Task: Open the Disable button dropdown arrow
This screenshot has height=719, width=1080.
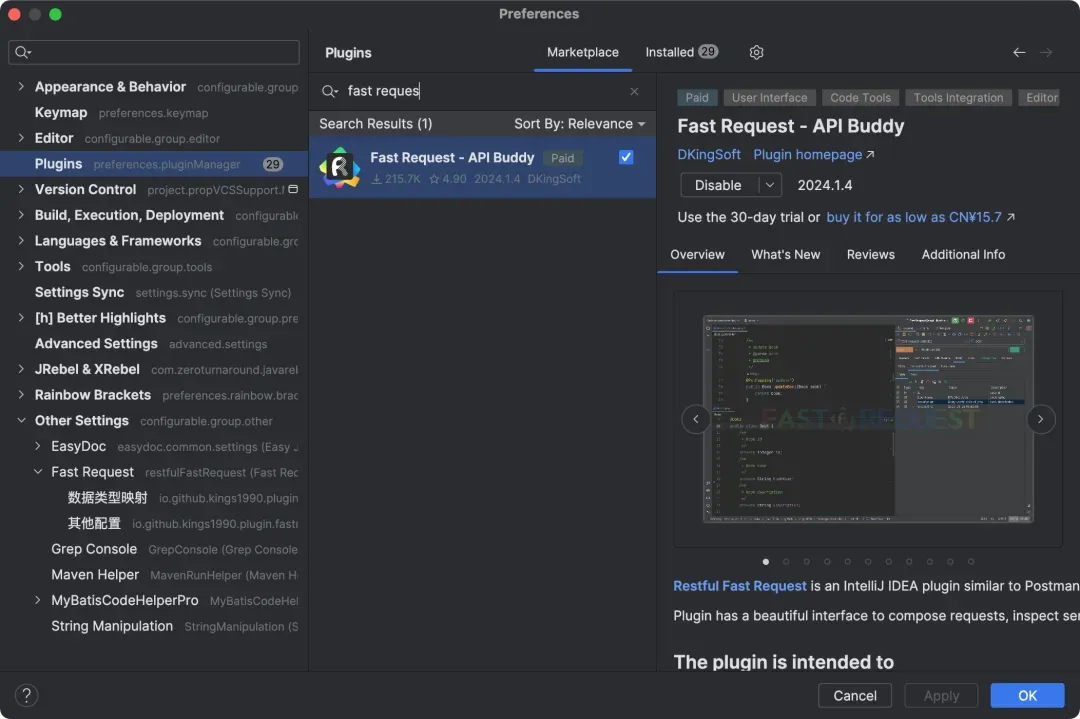Action: click(x=770, y=185)
